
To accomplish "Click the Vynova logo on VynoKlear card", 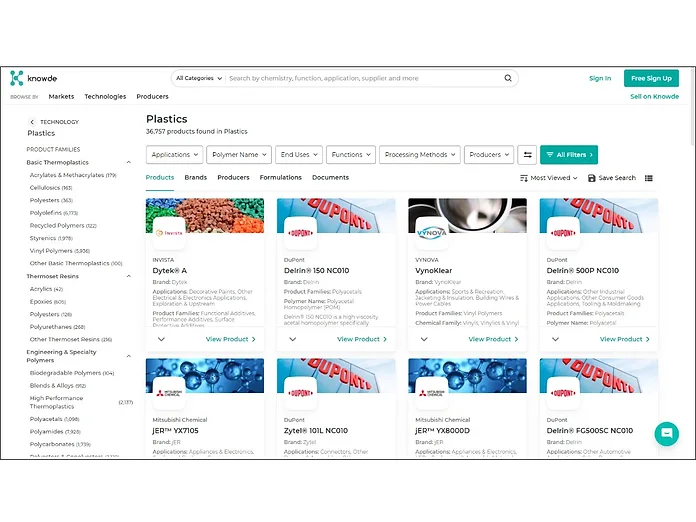I will coord(431,233).
